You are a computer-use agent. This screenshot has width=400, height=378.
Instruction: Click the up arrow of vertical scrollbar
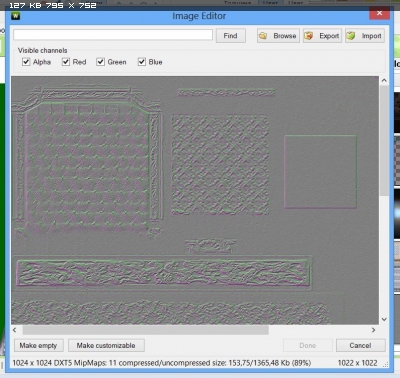pyautogui.click(x=384, y=80)
